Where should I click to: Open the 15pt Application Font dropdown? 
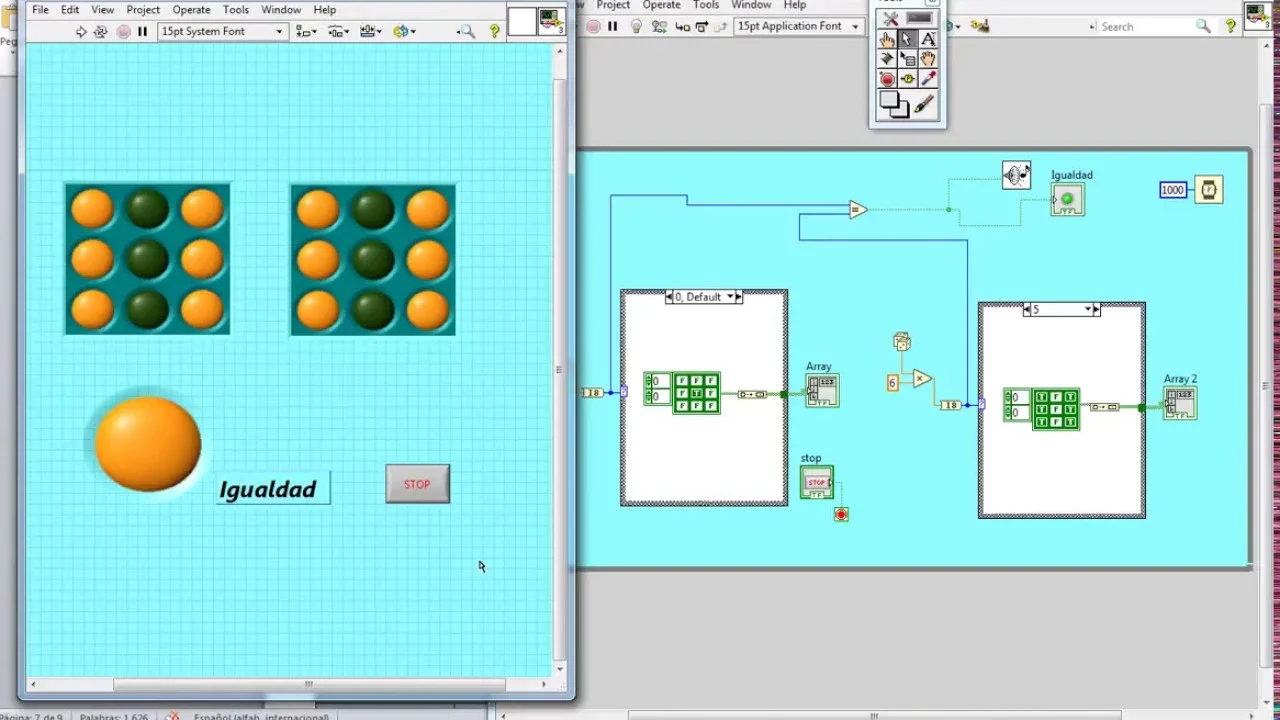(x=798, y=27)
